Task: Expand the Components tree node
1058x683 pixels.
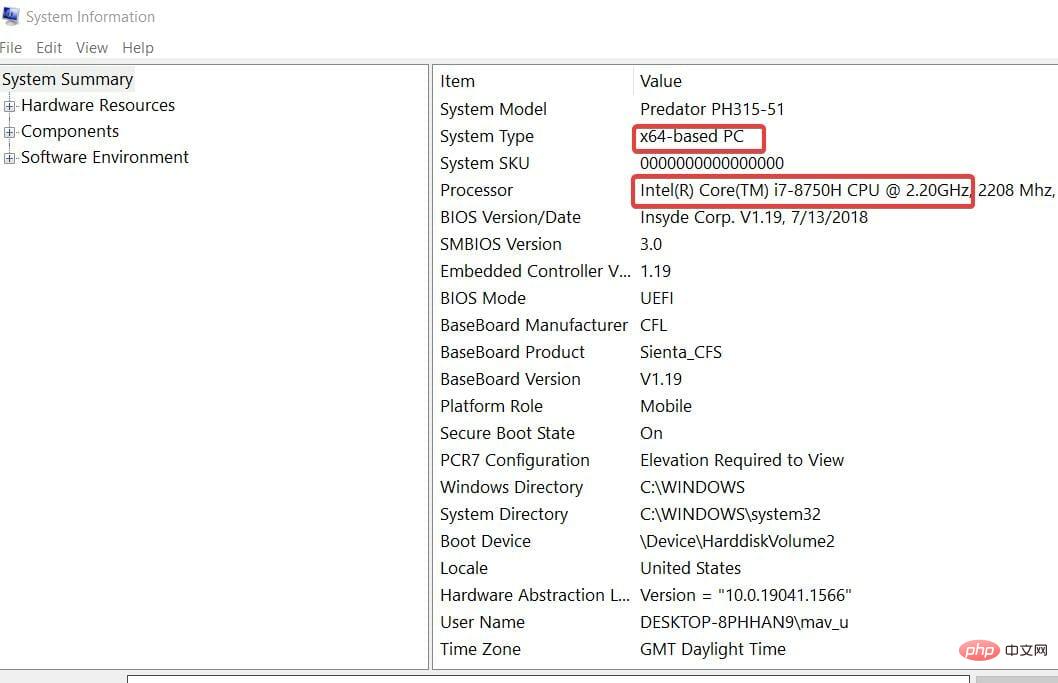Action: [x=8, y=131]
